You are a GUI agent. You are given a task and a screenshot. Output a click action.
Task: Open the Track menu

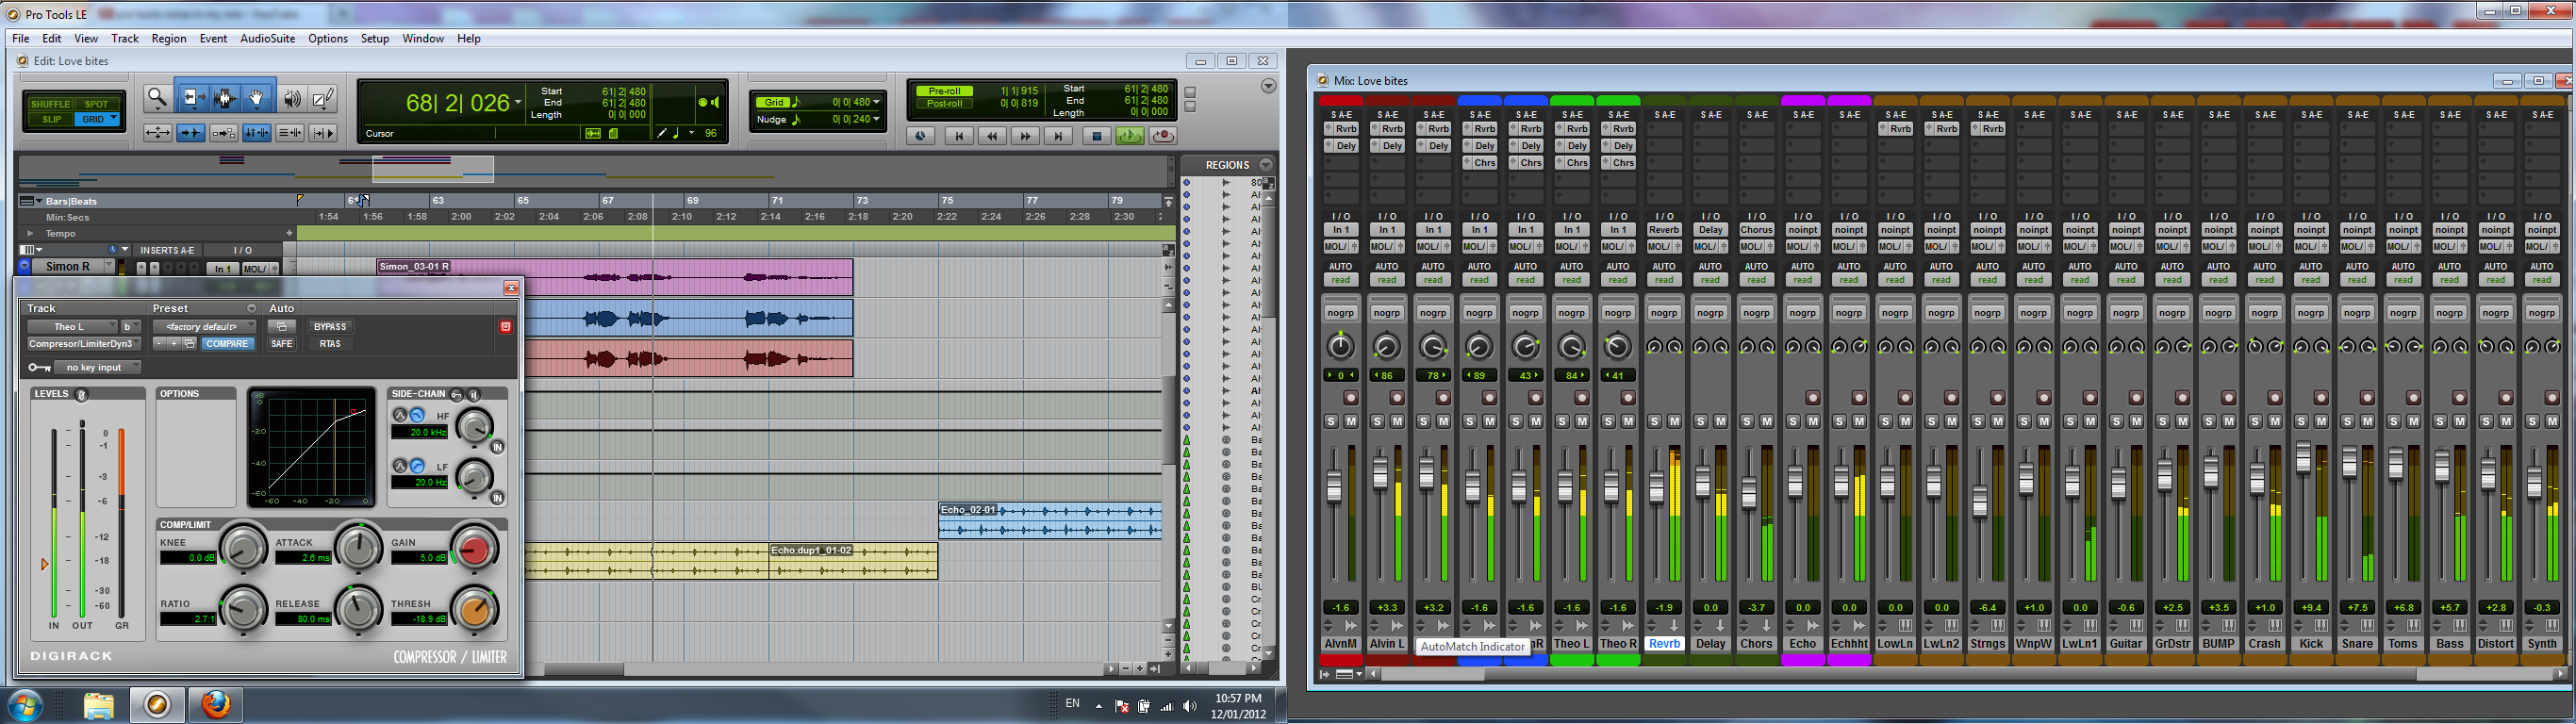click(125, 38)
